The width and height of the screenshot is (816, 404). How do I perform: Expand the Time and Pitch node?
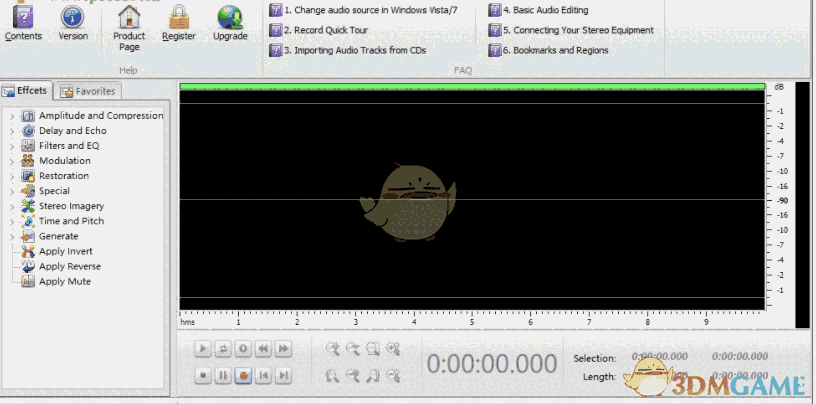tap(12, 222)
